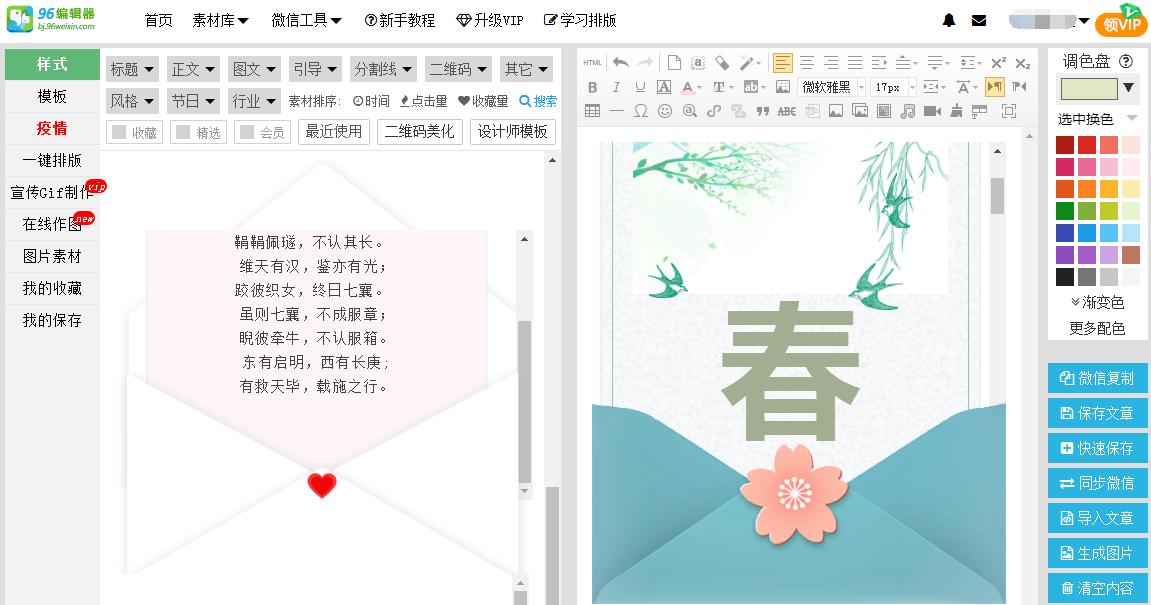Image resolution: width=1151 pixels, height=605 pixels.
Task: Switch to the 模板 sidebar tab
Action: tap(51, 96)
